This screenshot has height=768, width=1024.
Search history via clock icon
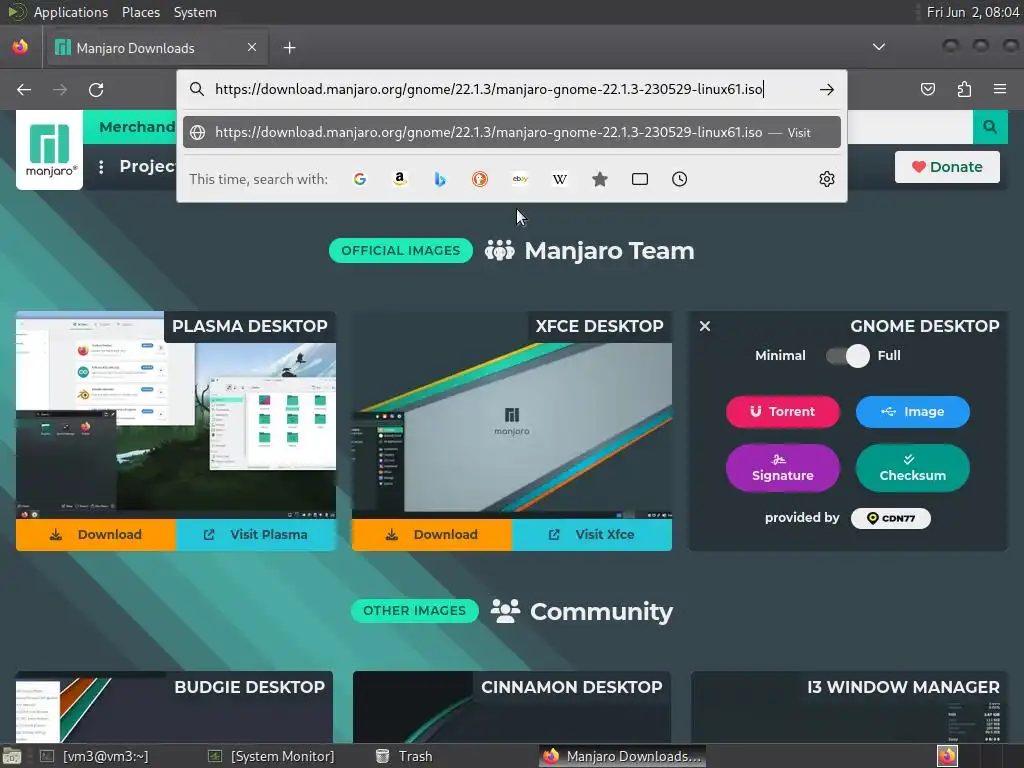[679, 179]
